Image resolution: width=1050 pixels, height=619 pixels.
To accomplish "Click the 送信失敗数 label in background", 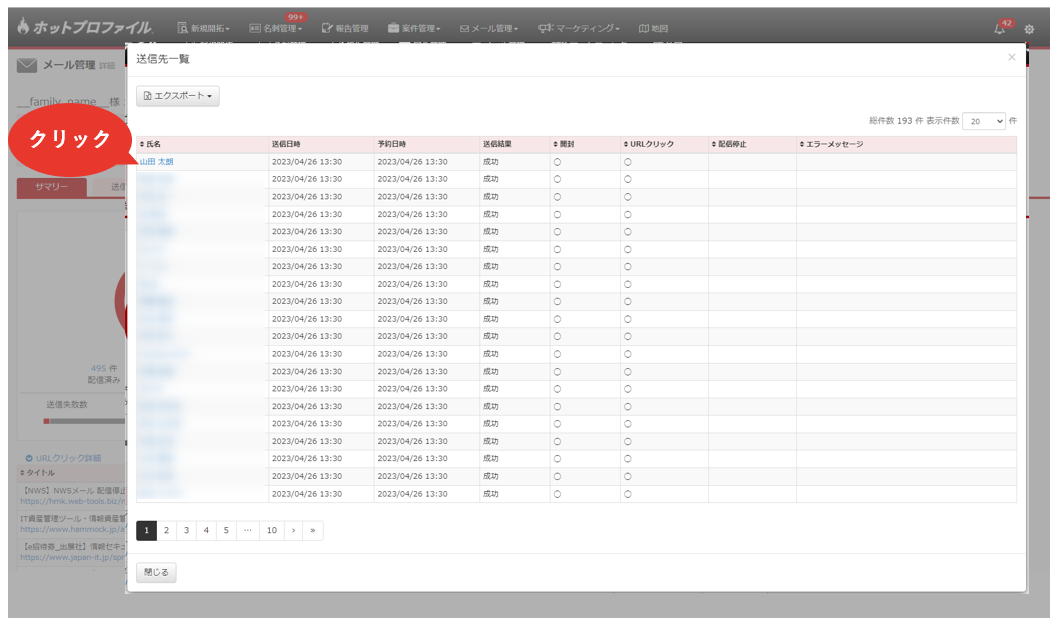I will (66, 405).
